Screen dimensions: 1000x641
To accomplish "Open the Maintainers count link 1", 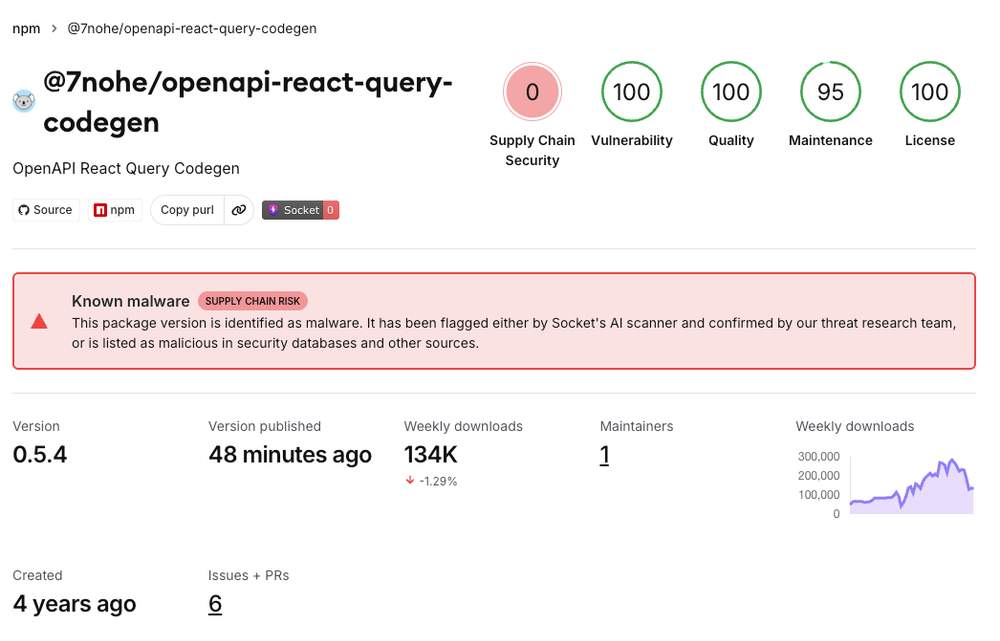I will tap(605, 455).
